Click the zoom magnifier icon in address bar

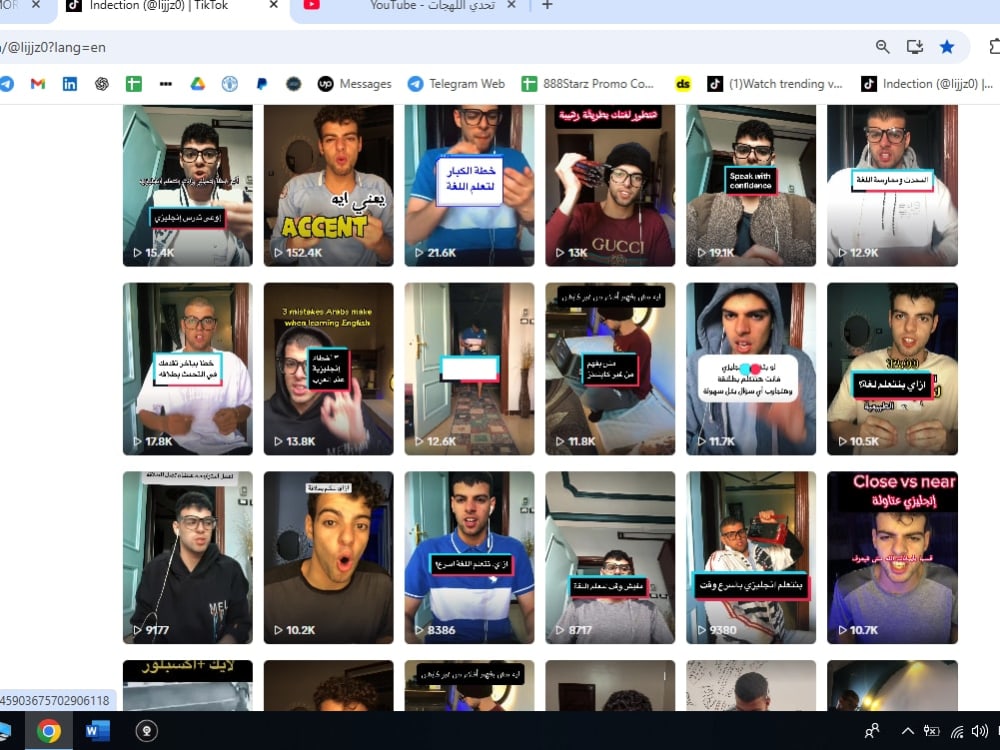[x=883, y=47]
